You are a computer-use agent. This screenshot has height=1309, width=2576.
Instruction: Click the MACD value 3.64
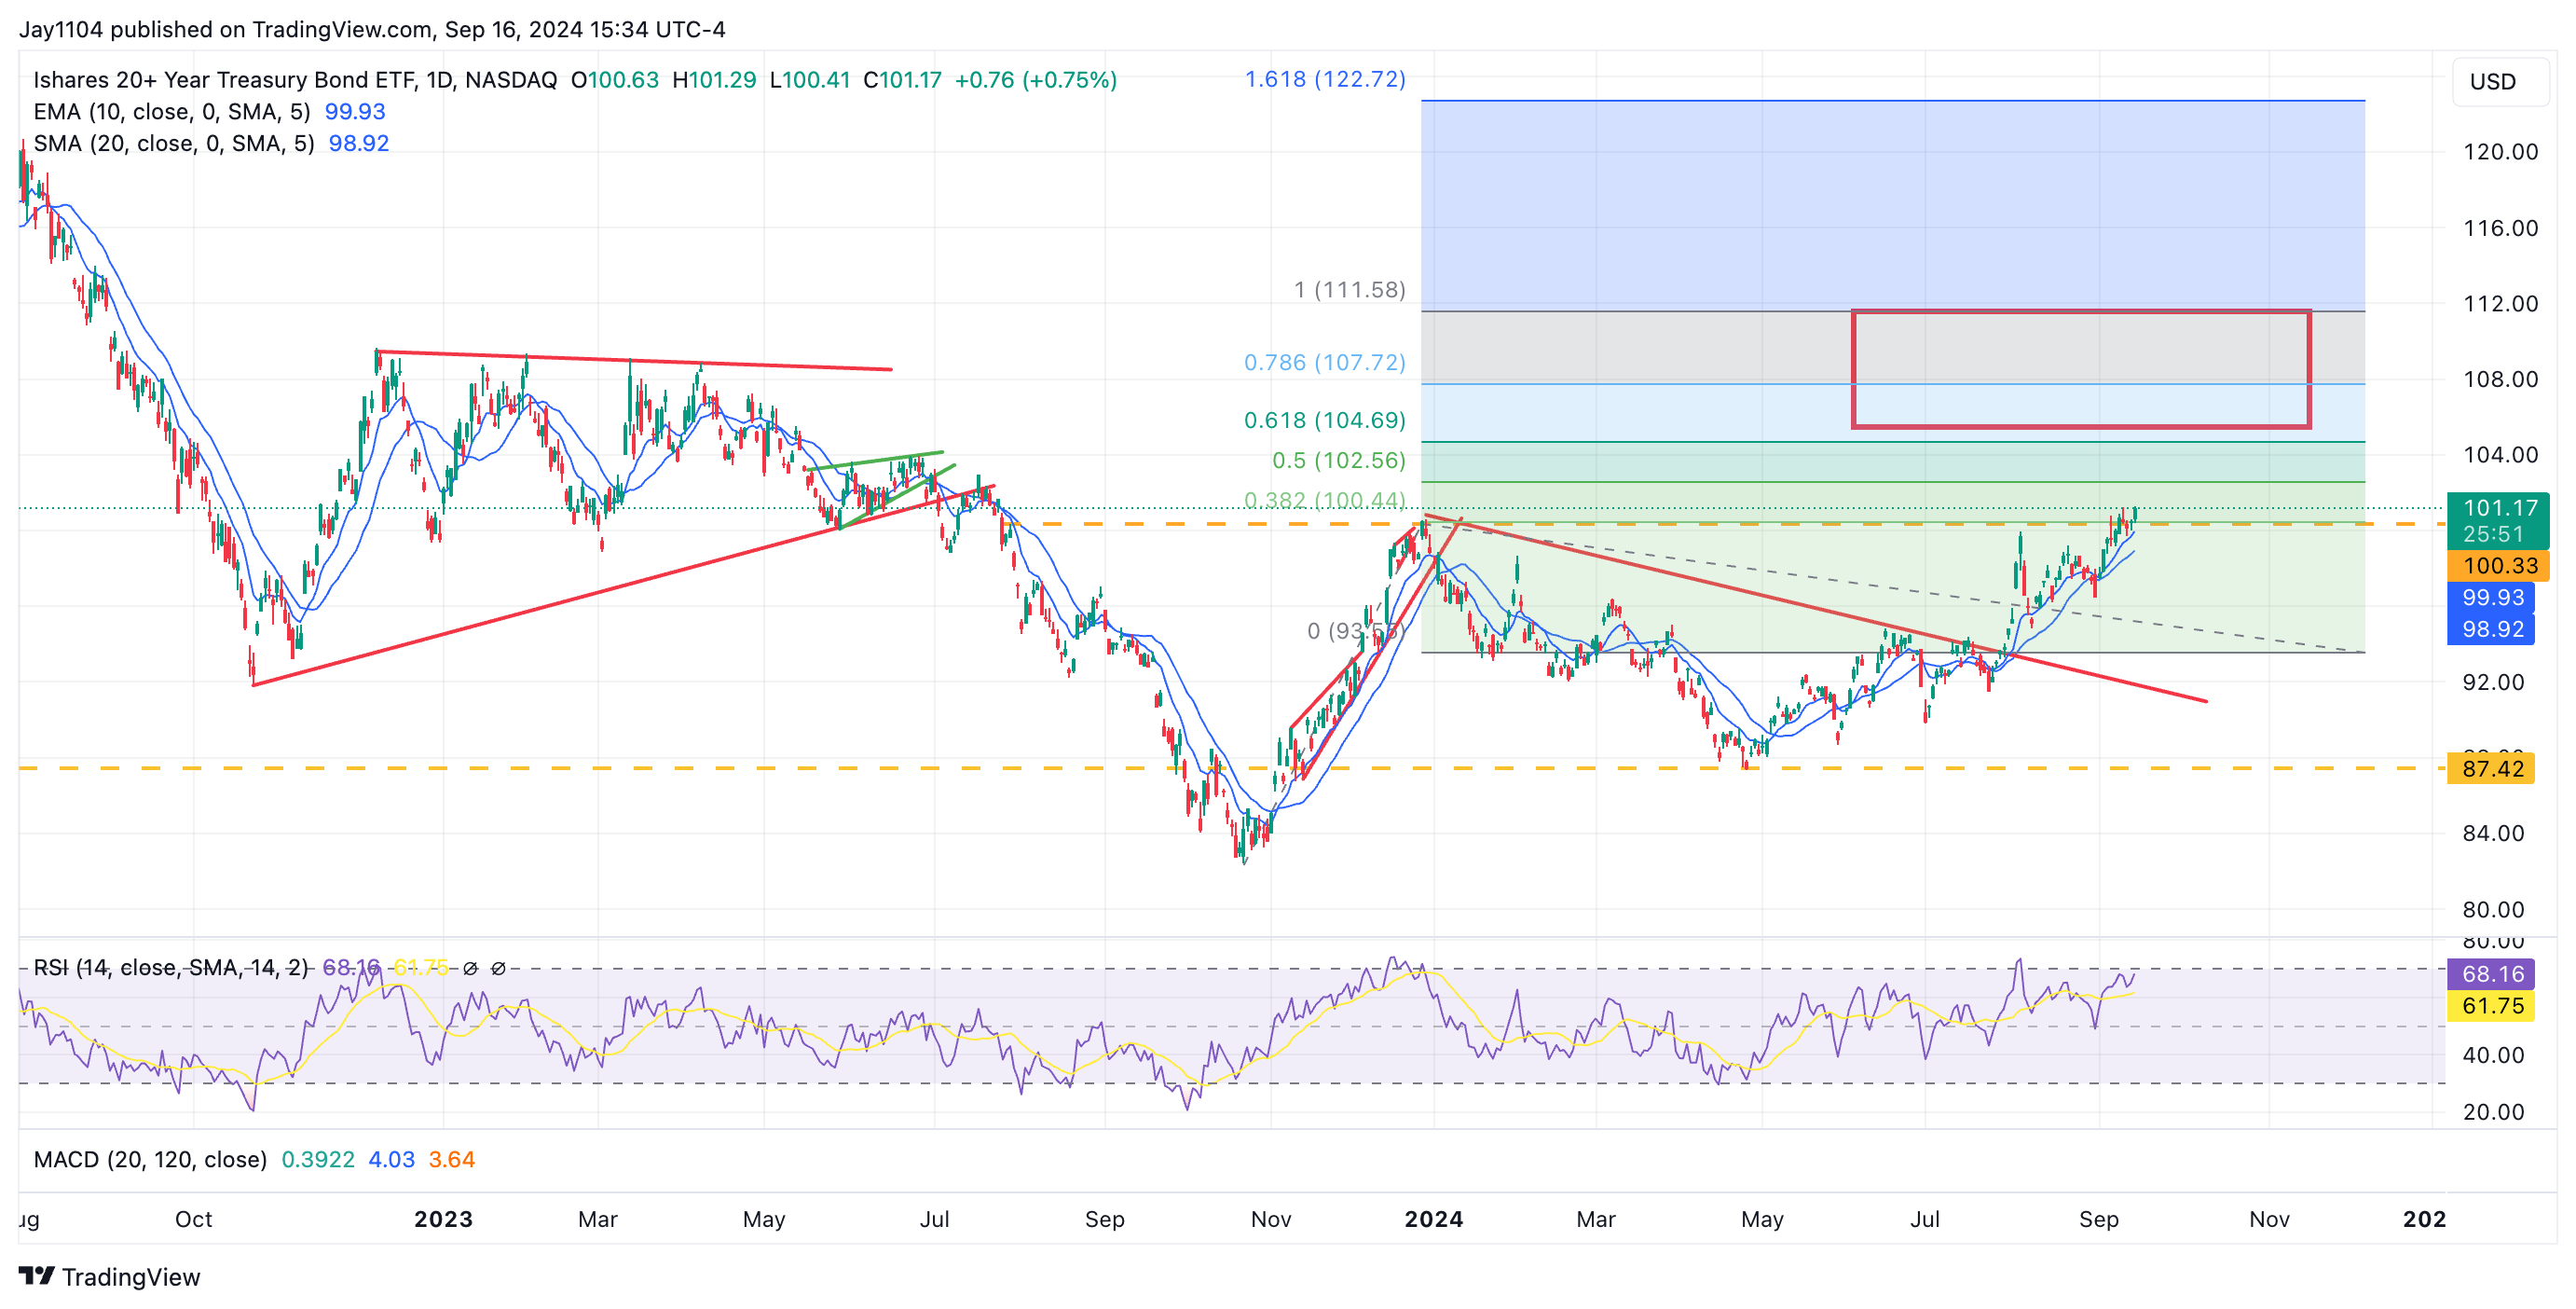(x=452, y=1160)
